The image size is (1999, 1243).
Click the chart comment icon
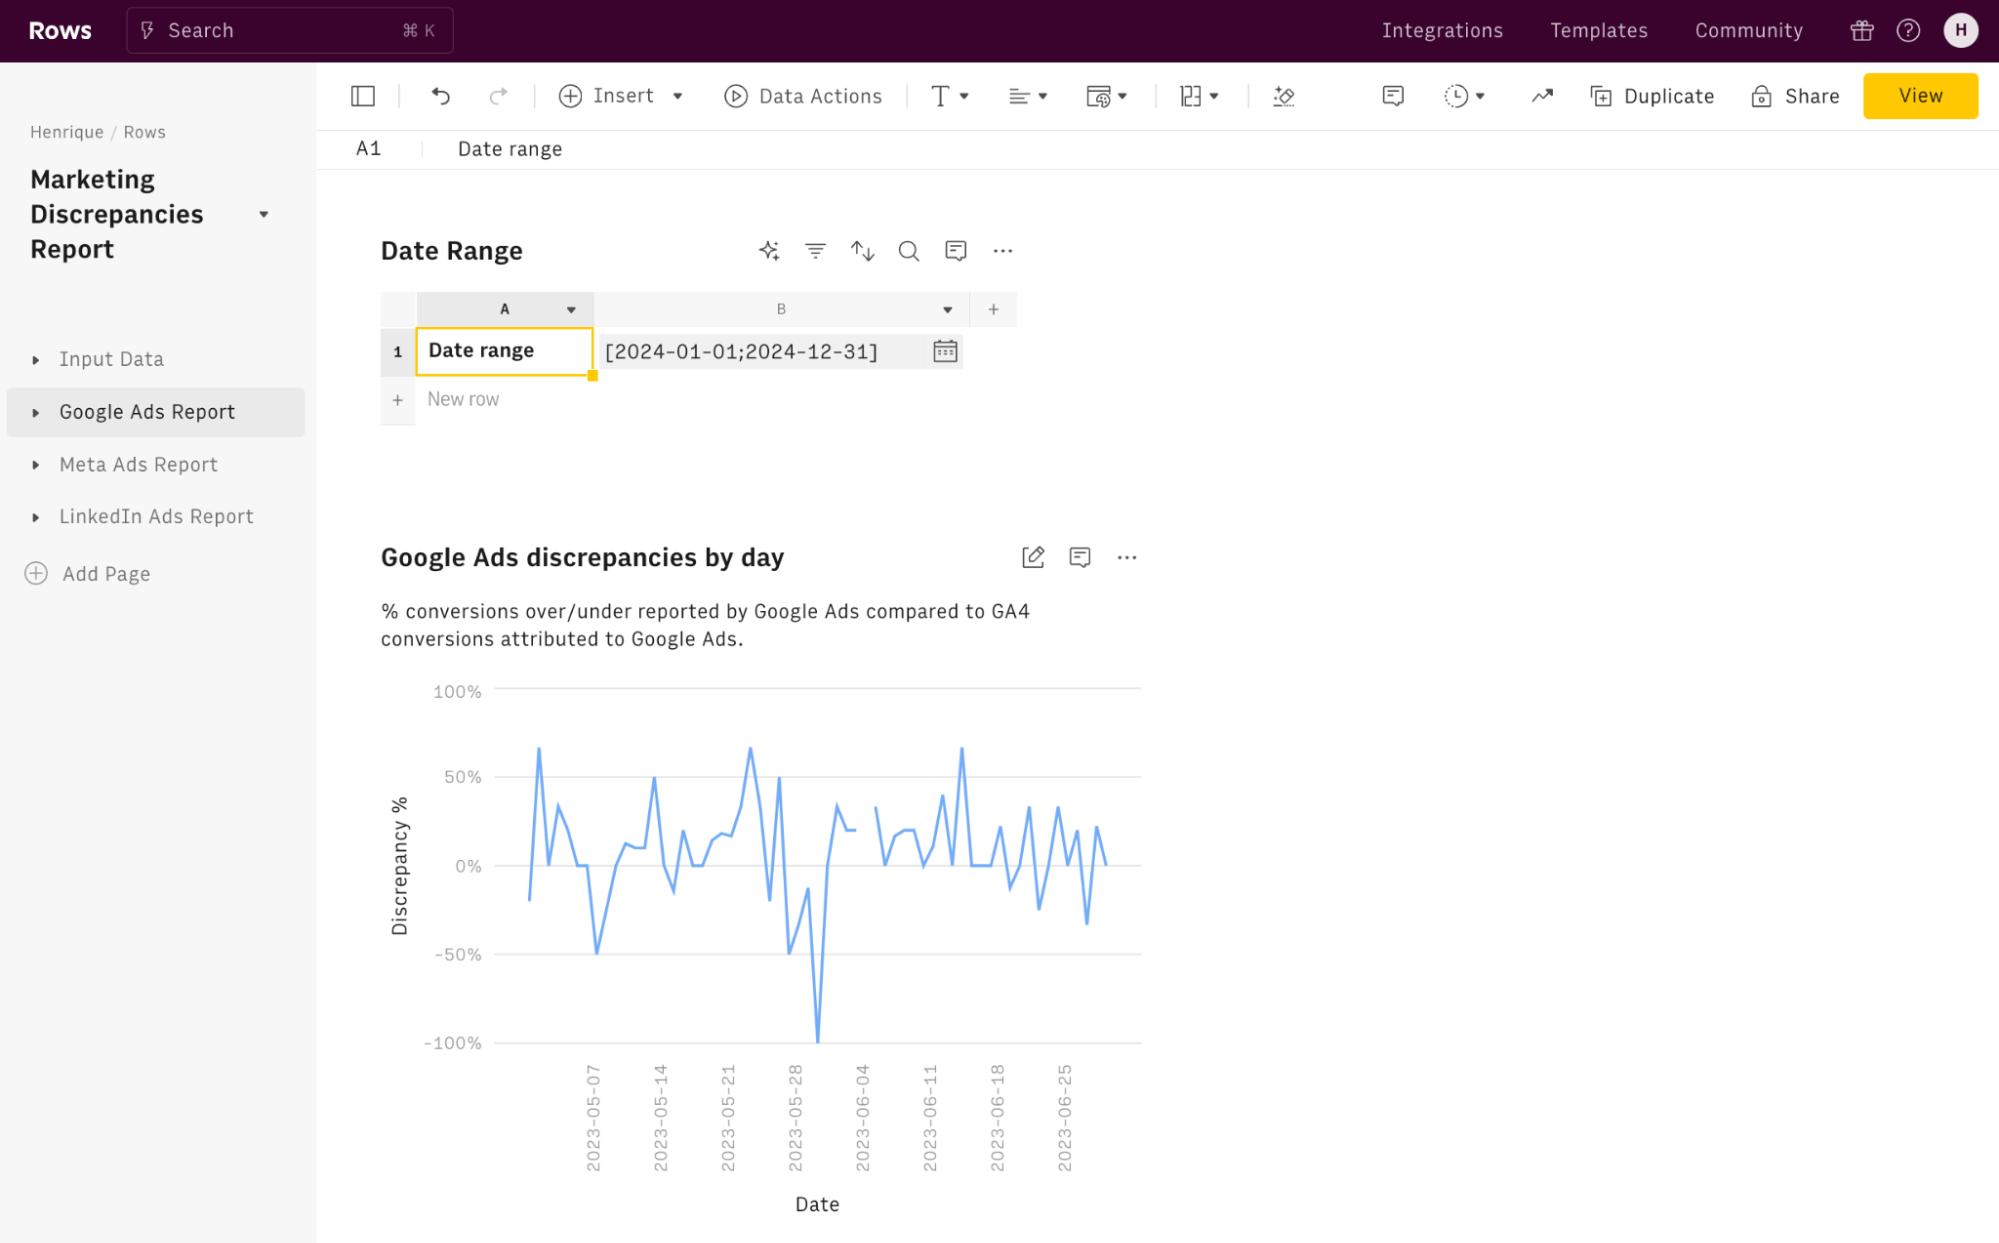[1080, 557]
